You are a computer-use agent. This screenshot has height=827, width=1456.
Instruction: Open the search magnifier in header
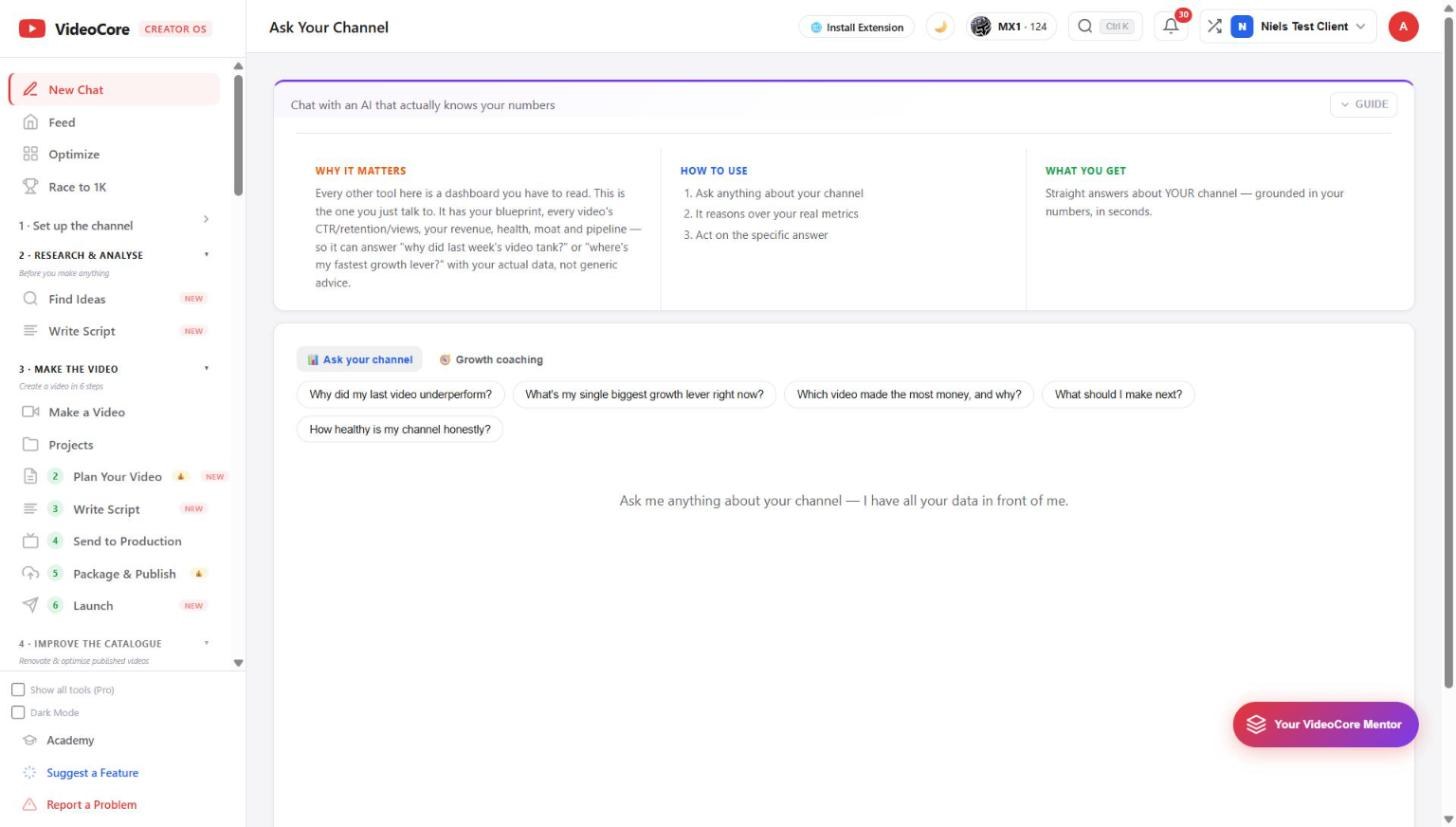(x=1085, y=27)
